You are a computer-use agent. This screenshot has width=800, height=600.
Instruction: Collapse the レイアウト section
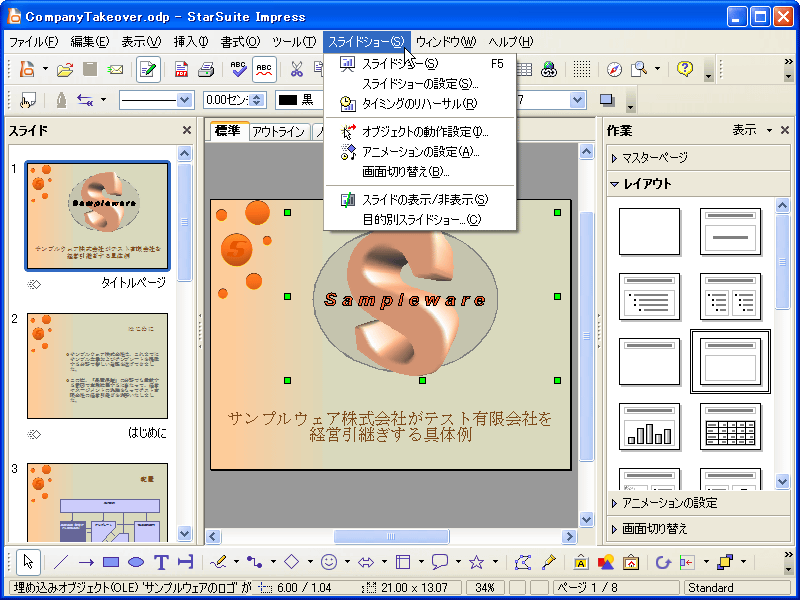click(x=698, y=184)
